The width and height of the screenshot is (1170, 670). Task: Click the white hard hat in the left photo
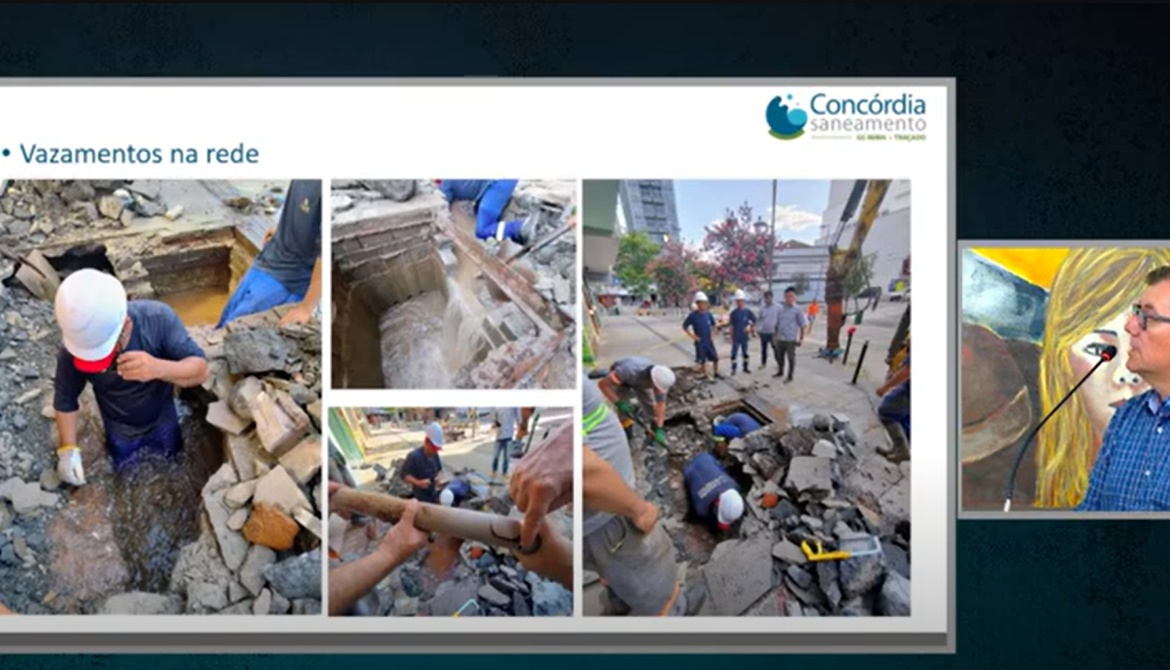90,315
